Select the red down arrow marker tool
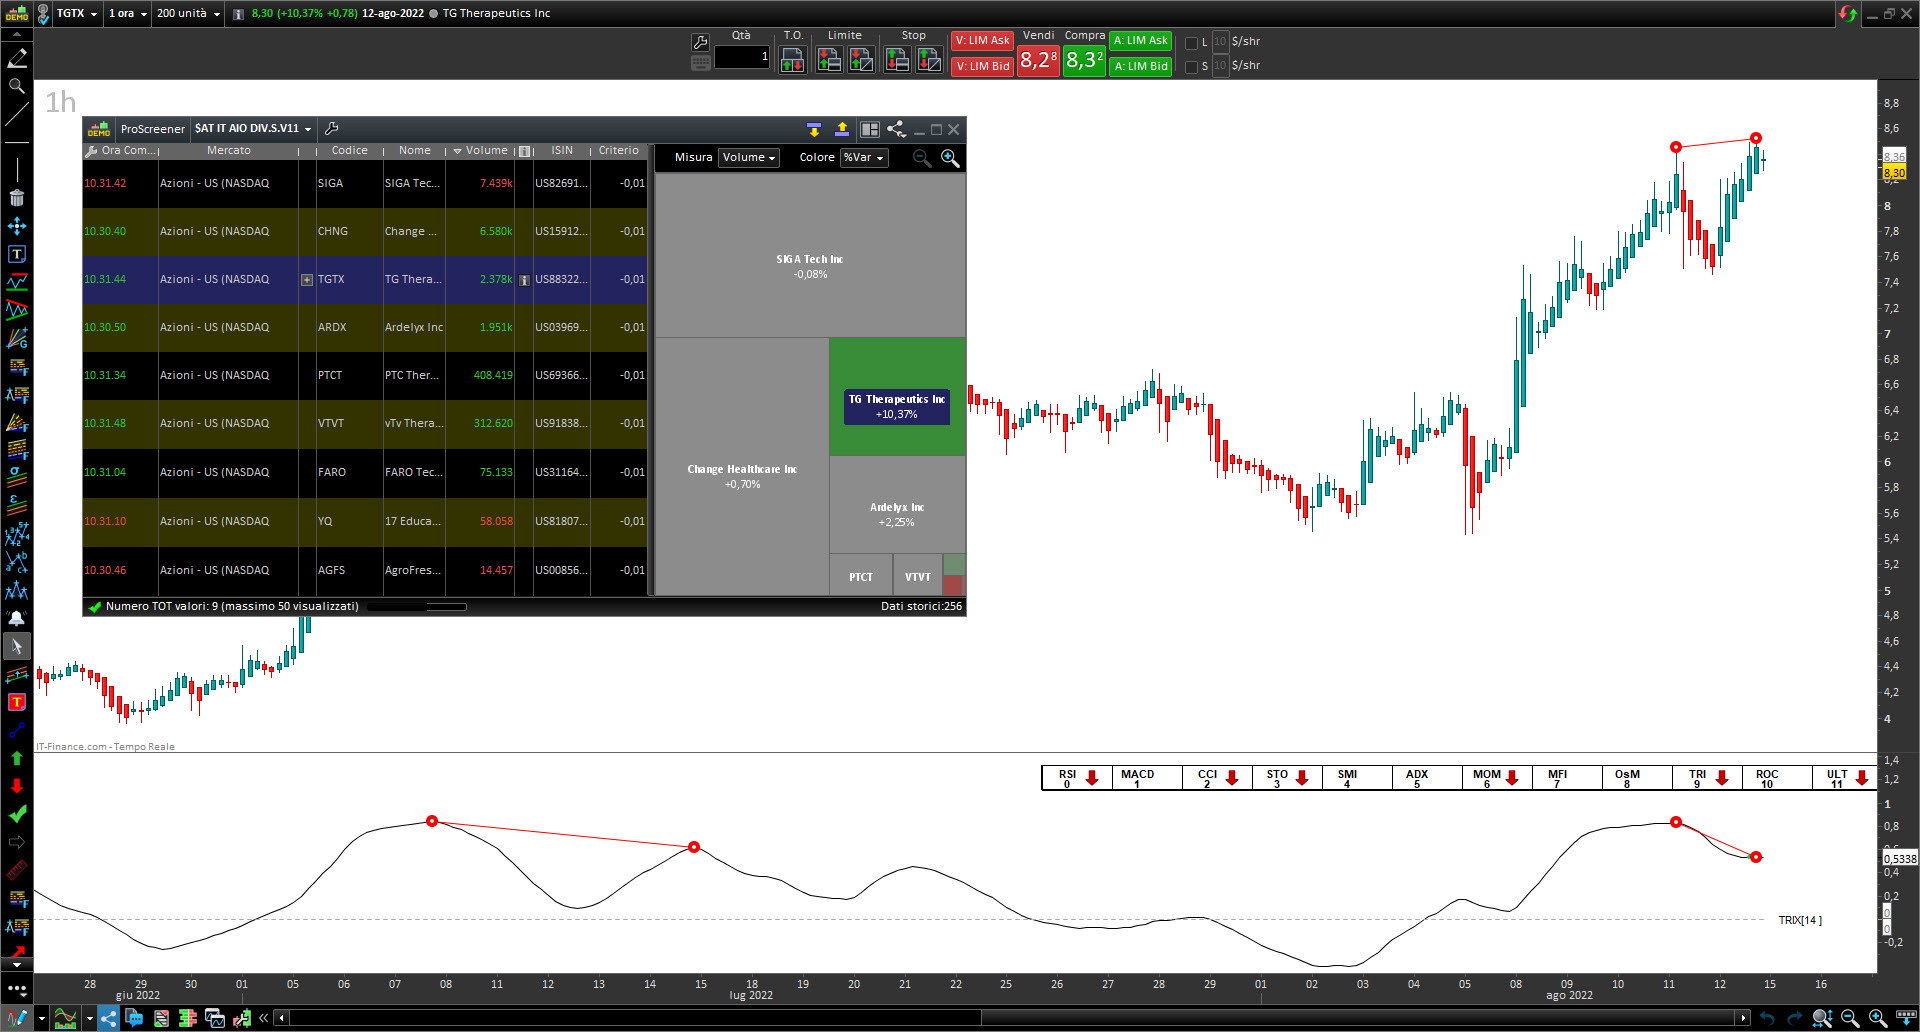The width and height of the screenshot is (1920, 1032). [17, 786]
